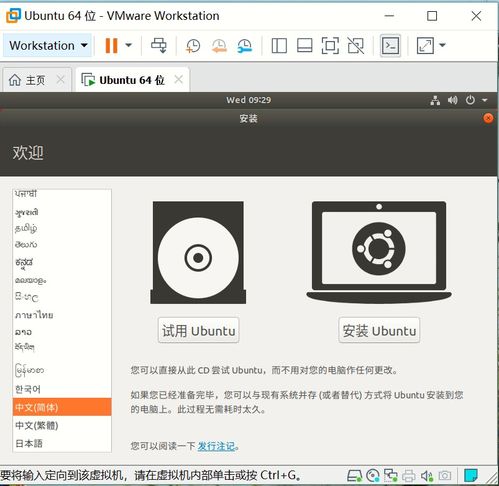Open the Wed 09:29 clock in Ubuntu panel
Viewport: 499px width, 486px height.
click(x=248, y=100)
